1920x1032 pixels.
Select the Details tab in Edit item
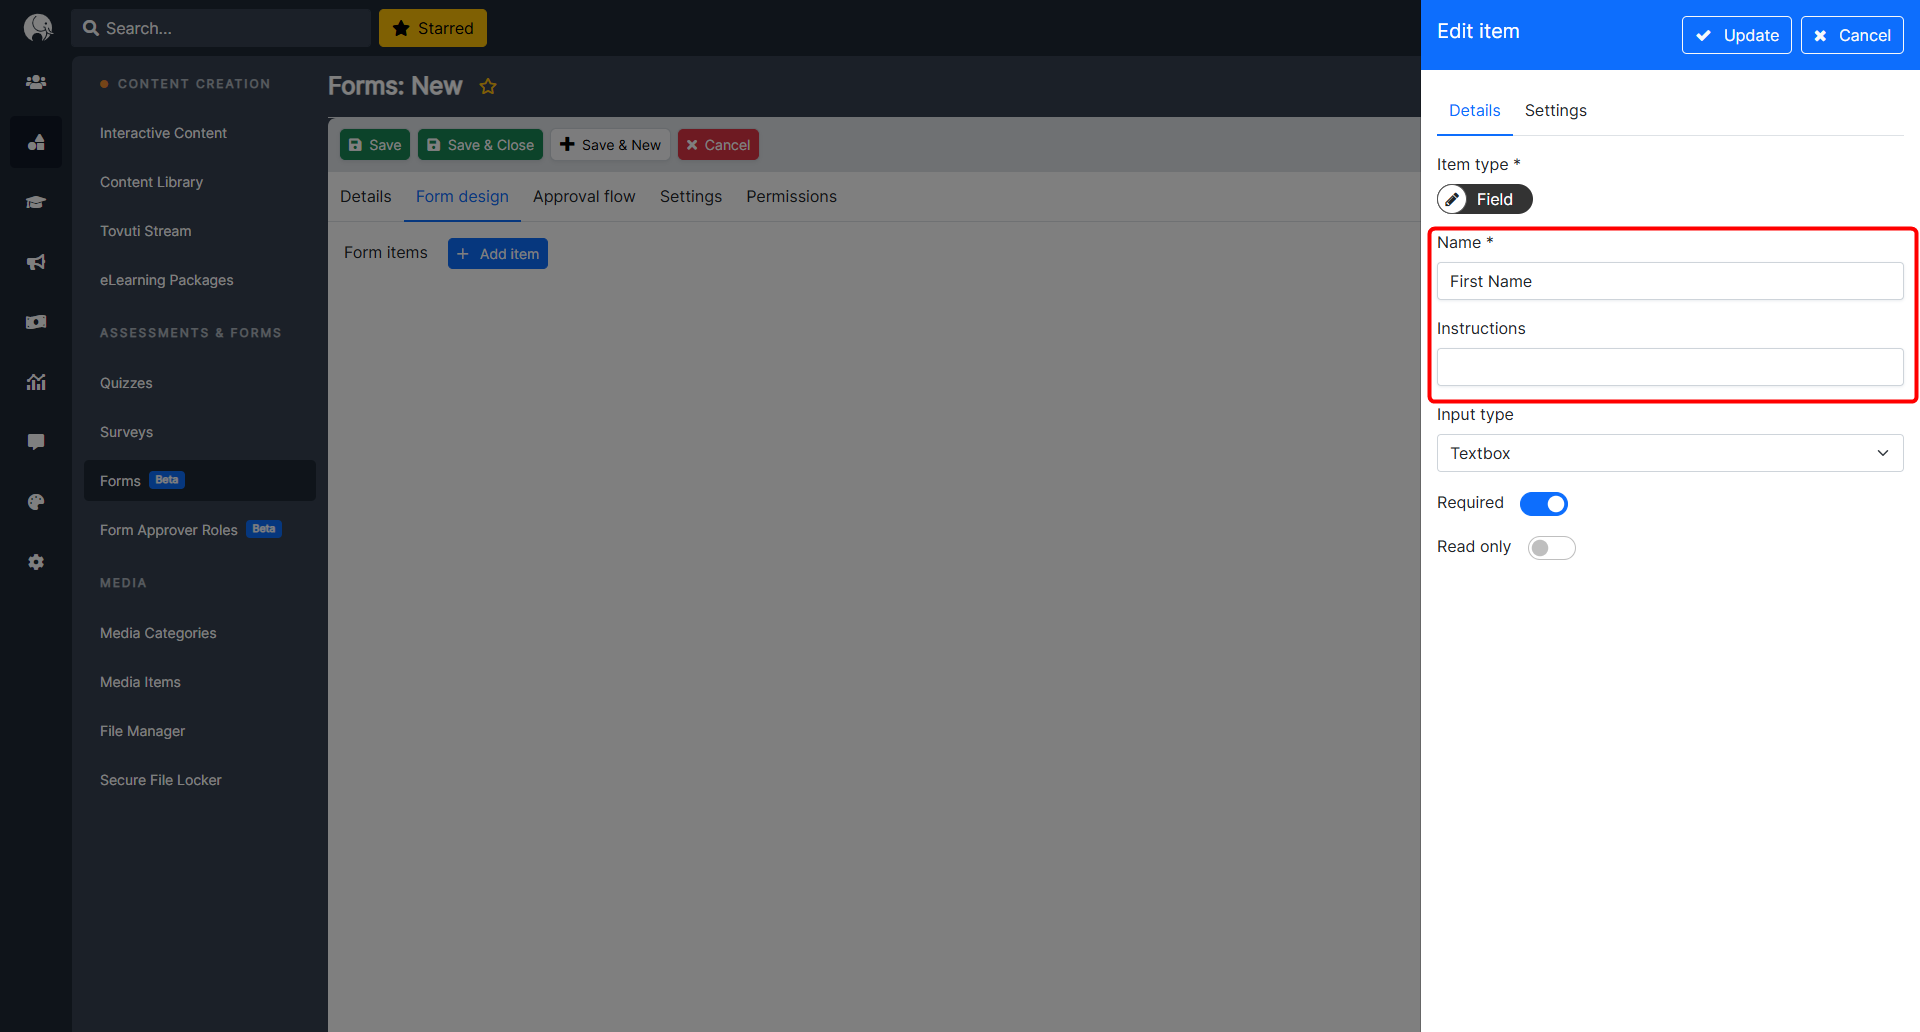(x=1474, y=110)
